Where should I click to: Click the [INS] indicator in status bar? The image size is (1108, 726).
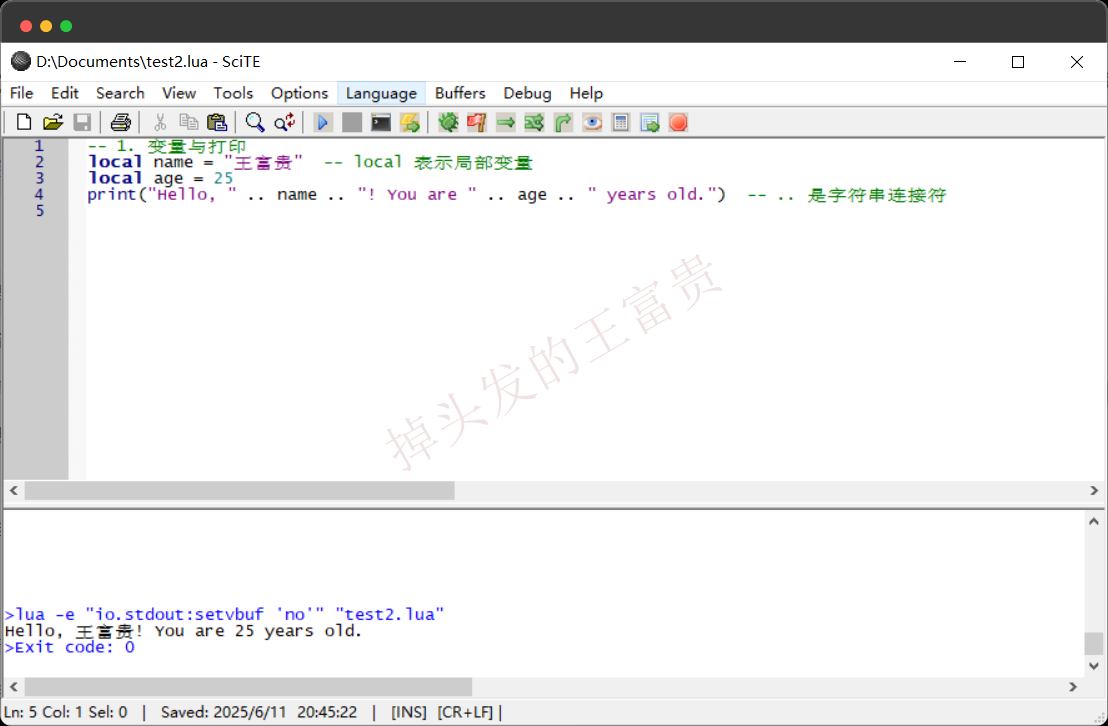coord(408,712)
